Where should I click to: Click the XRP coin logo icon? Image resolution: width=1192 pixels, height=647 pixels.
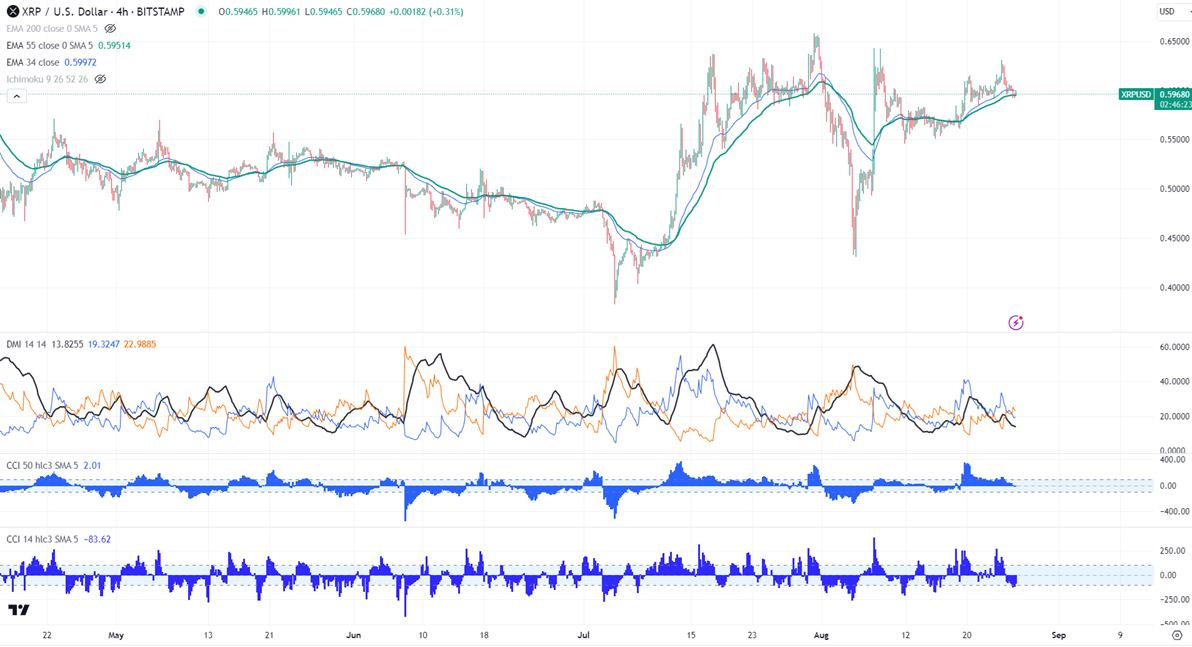pyautogui.click(x=12, y=11)
